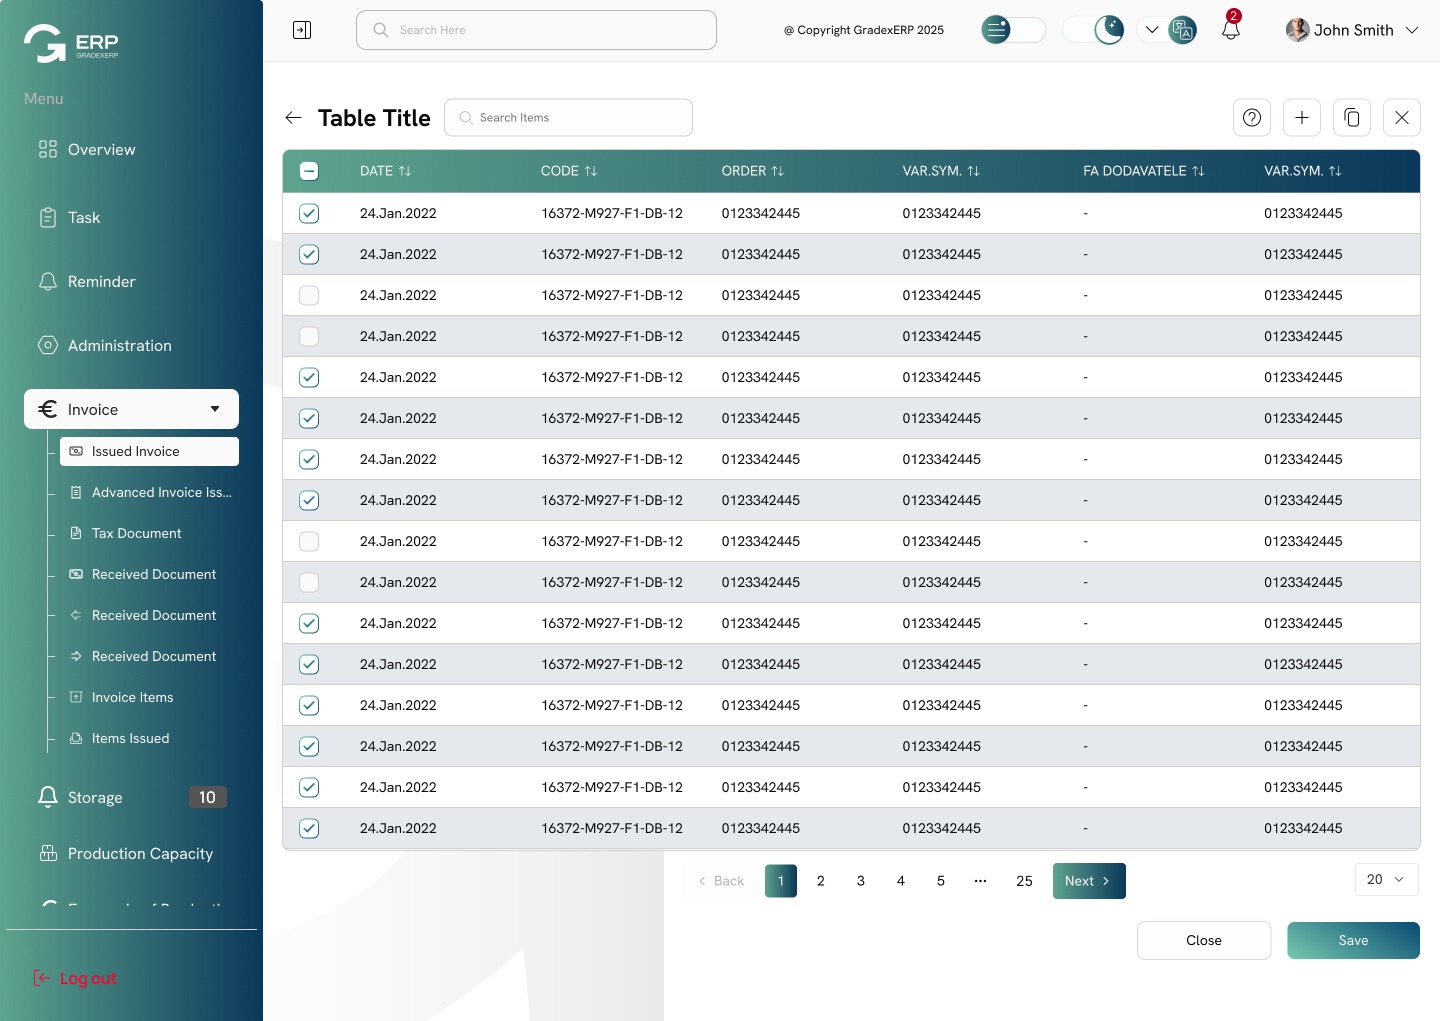Viewport: 1440px width, 1021px height.
Task: Go back using the arrow beside Table Title
Action: point(293,118)
